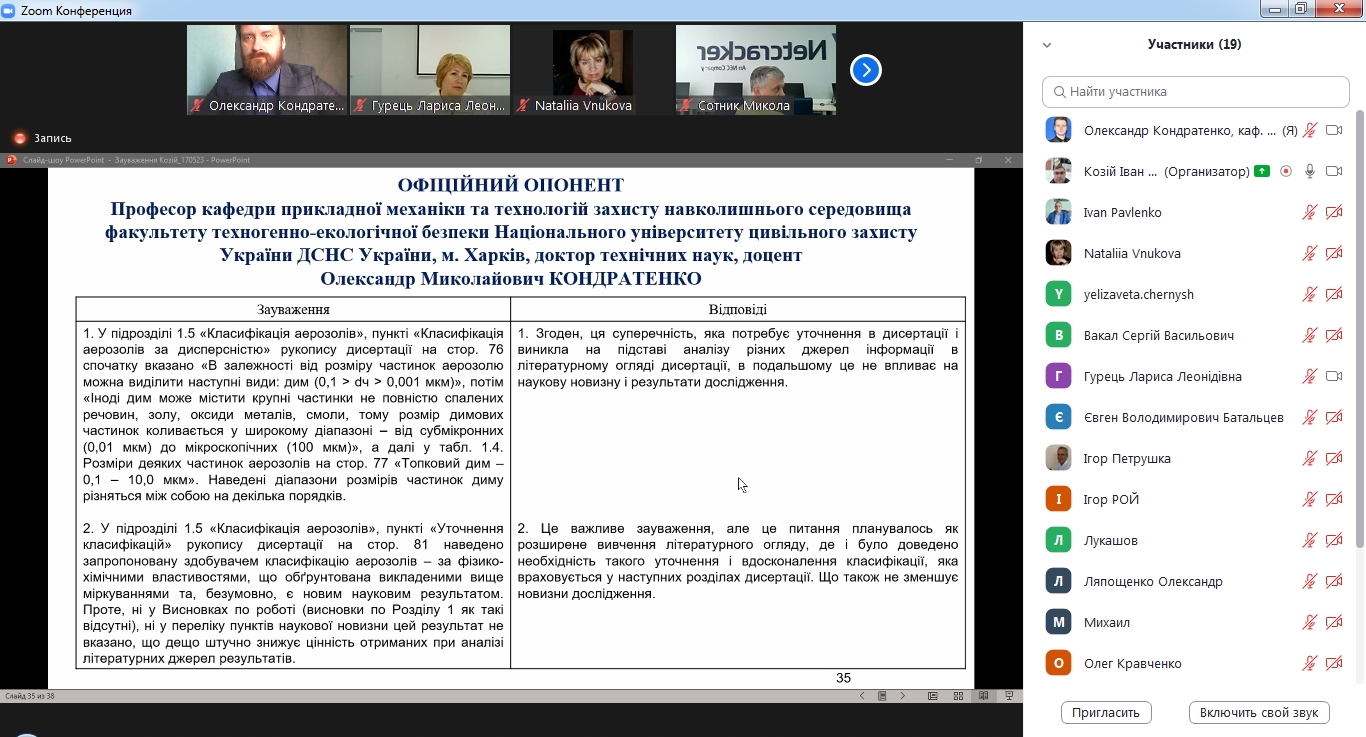The width and height of the screenshot is (1366, 737).
Task: Select participant Олег Кравченко in the list
Action: point(1132,663)
